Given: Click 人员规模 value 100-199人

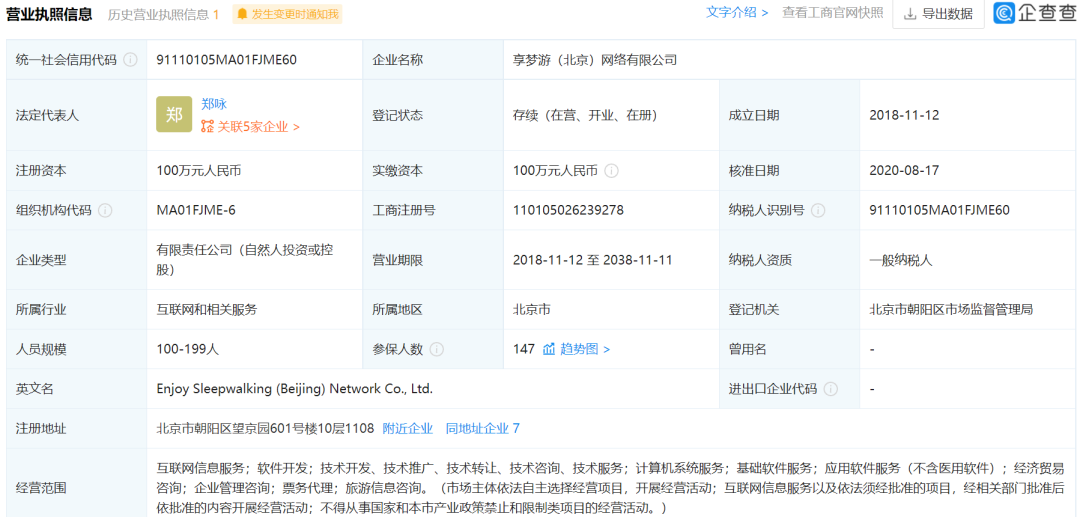Looking at the screenshot, I should pyautogui.click(x=187, y=349).
